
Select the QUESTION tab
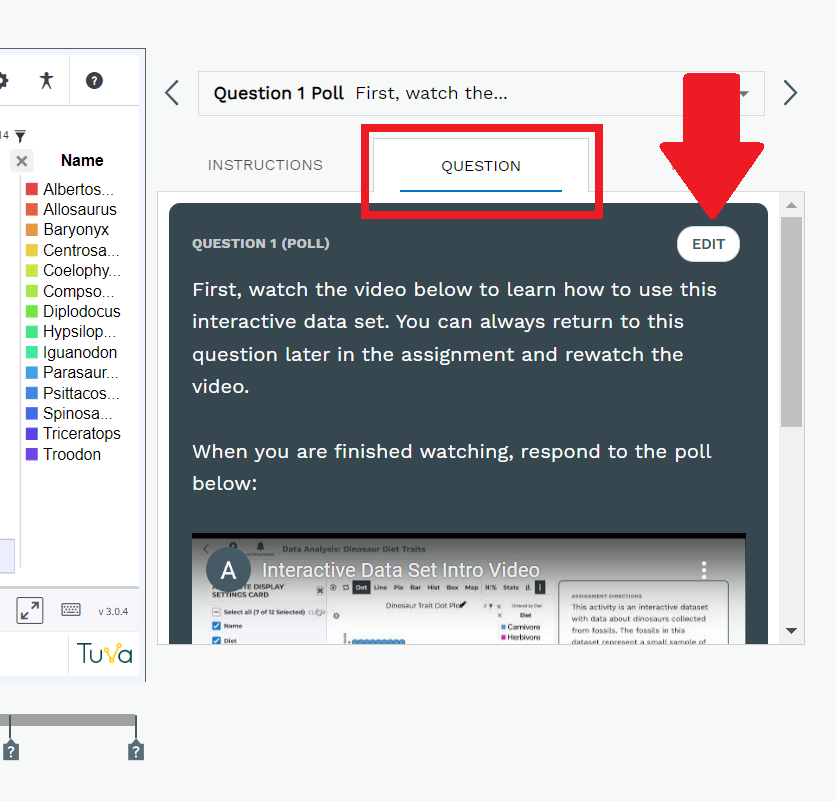tap(481, 166)
